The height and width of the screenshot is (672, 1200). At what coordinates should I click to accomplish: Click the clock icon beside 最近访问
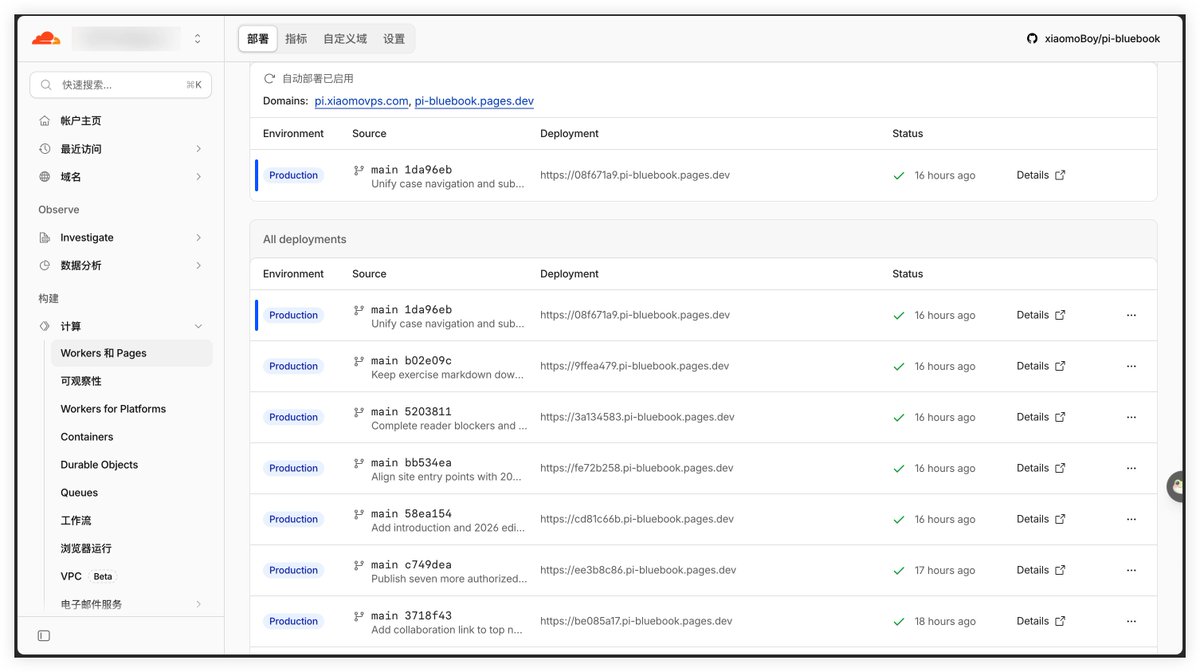[x=44, y=149]
